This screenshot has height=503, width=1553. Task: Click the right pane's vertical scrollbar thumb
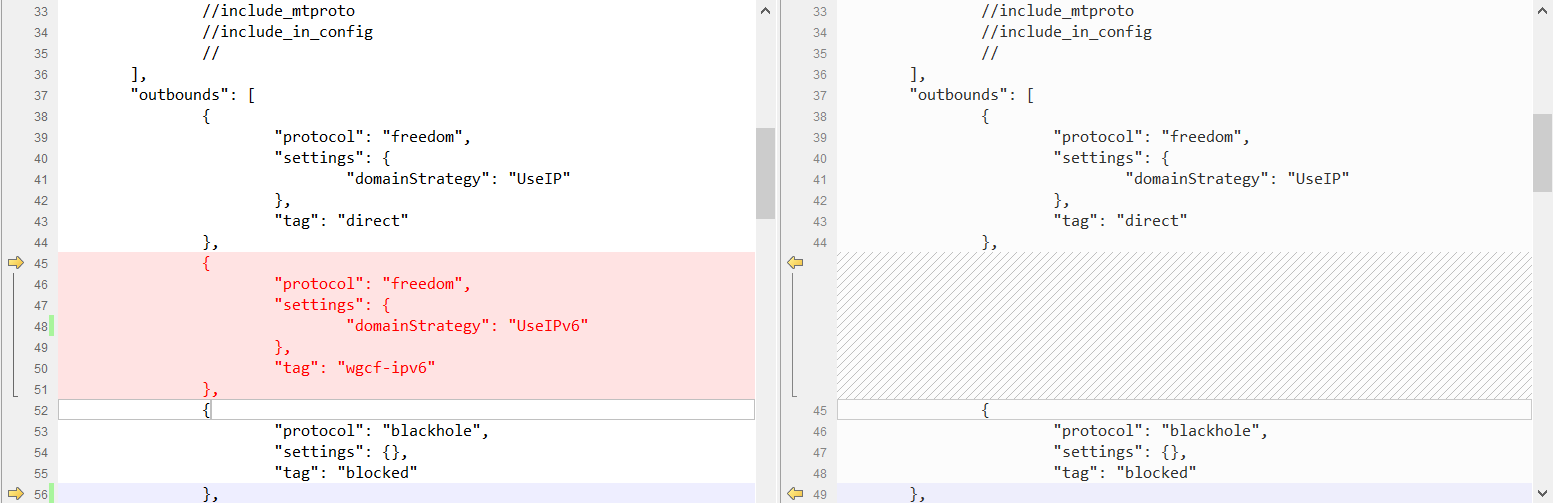click(1542, 151)
